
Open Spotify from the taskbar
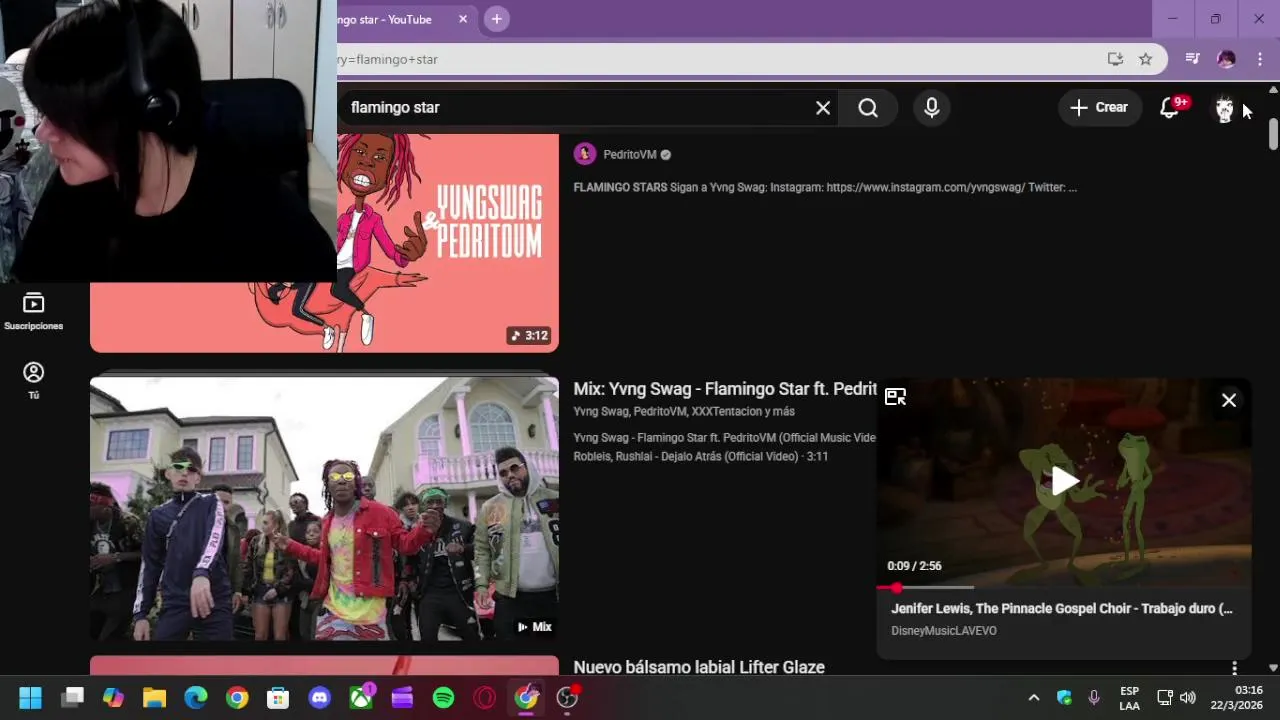pyautogui.click(x=443, y=698)
